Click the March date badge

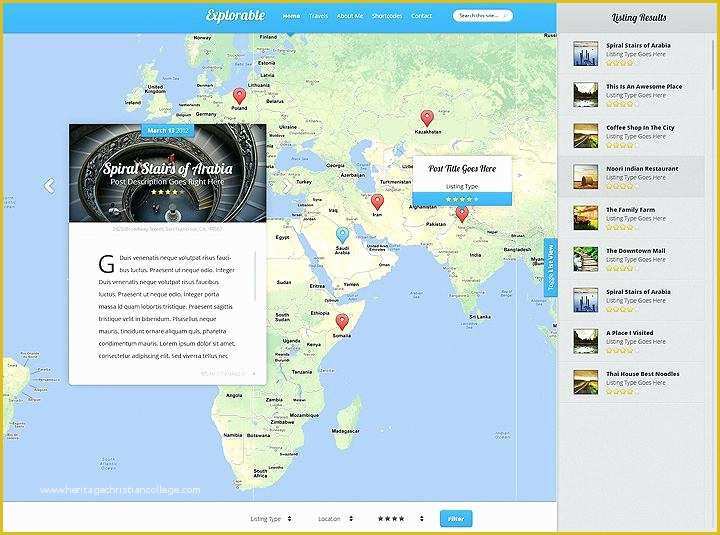[x=168, y=130]
